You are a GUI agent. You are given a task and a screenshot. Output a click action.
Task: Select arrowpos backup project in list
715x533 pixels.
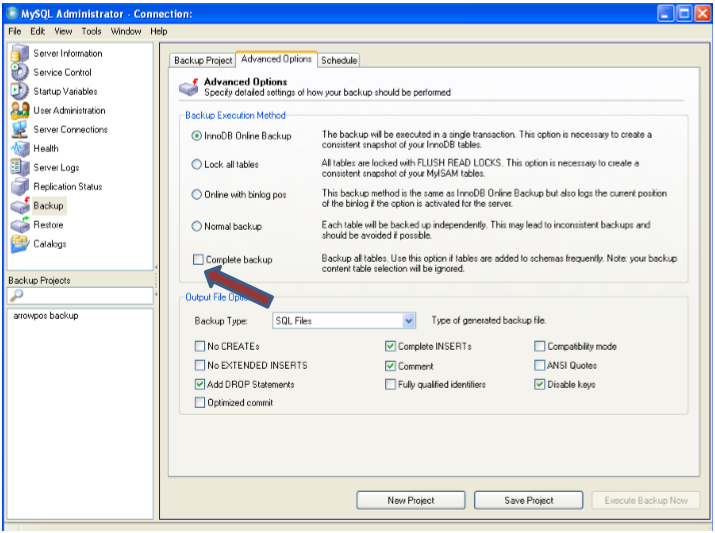[46, 316]
